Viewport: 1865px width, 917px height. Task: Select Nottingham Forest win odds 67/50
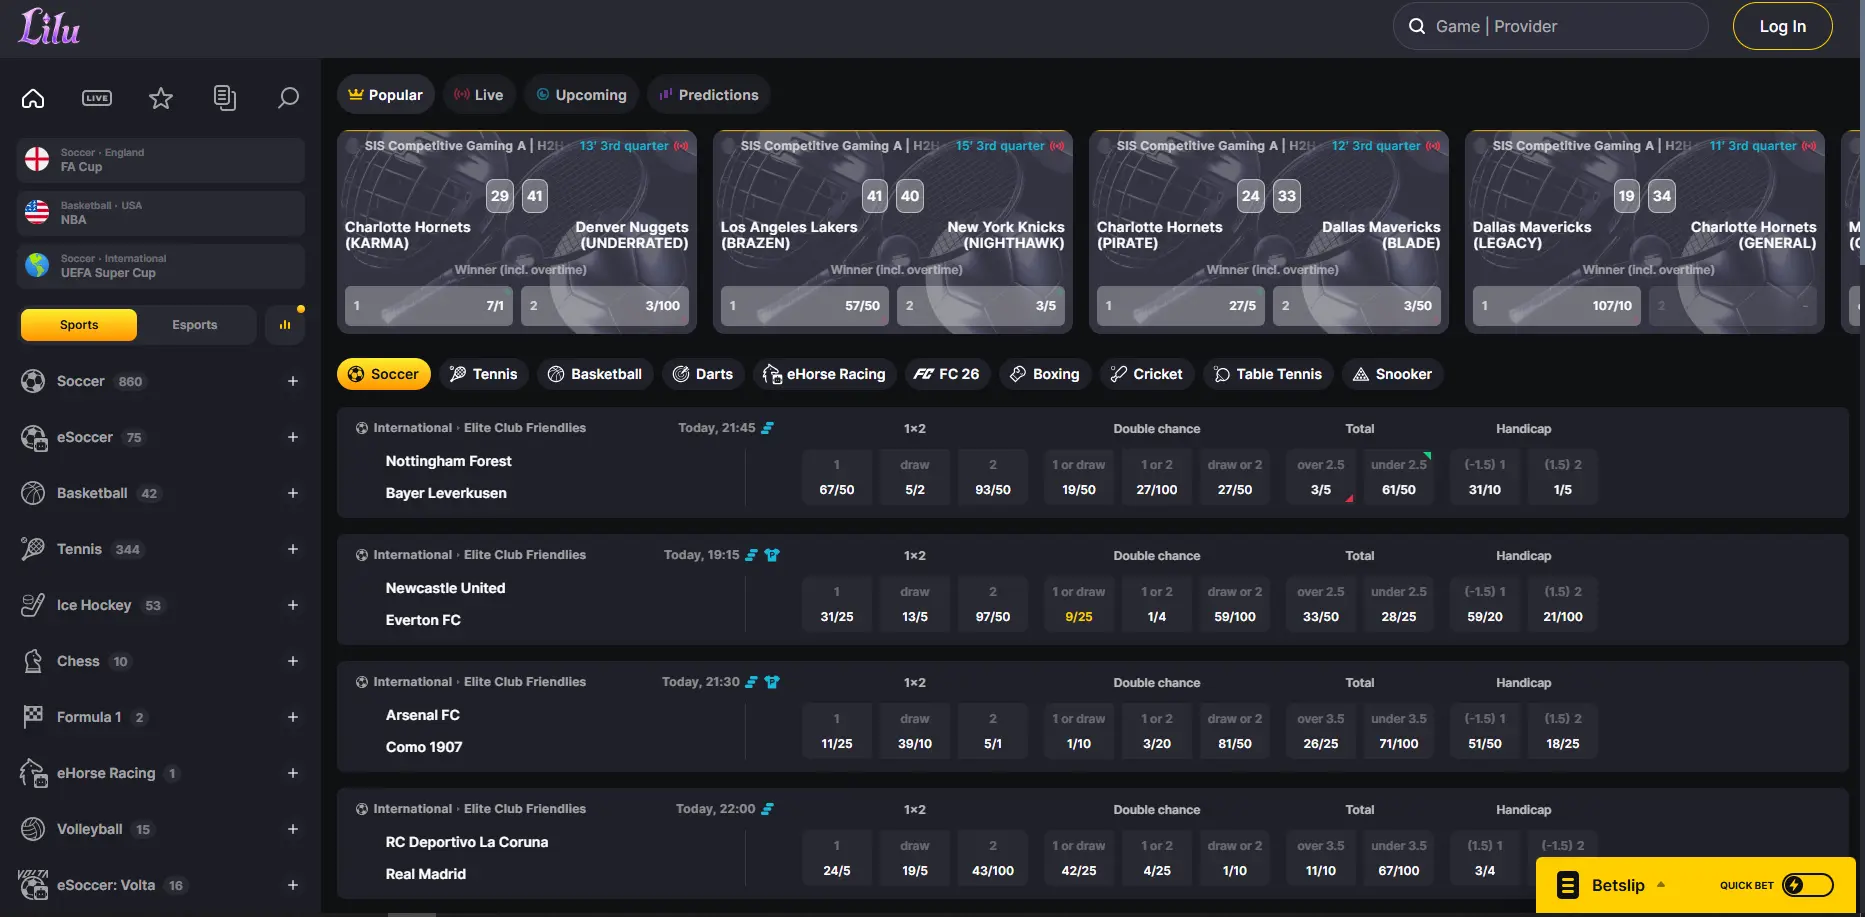point(837,477)
